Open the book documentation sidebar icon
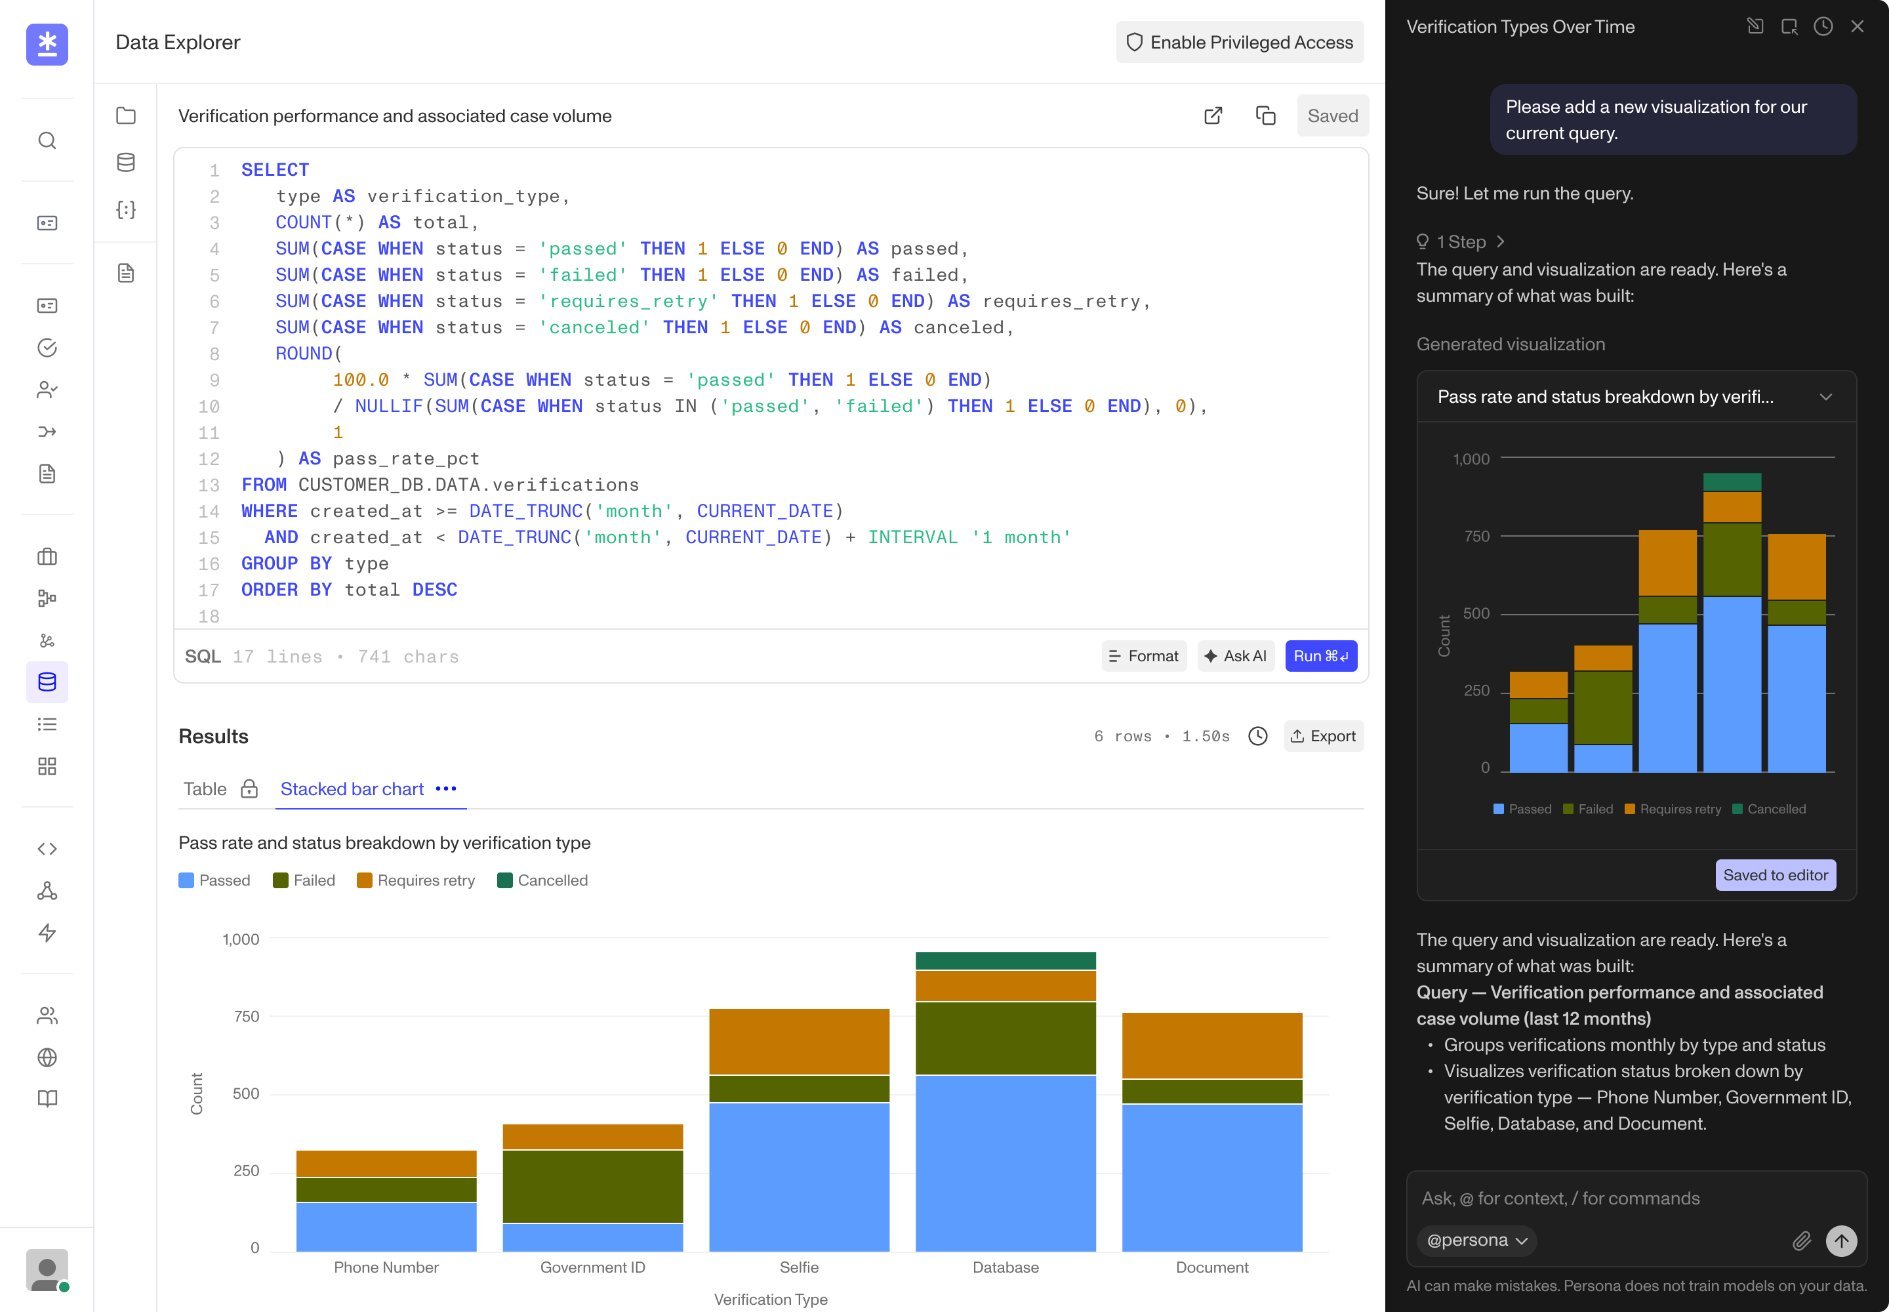This screenshot has width=1889, height=1312. coord(47,1099)
